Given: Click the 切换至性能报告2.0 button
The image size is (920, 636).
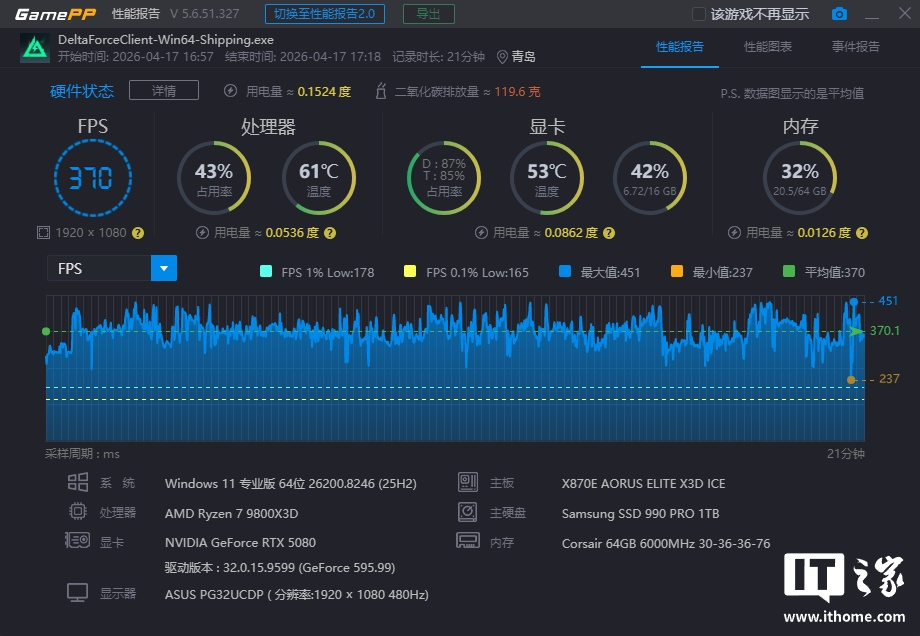Looking at the screenshot, I should click(325, 14).
